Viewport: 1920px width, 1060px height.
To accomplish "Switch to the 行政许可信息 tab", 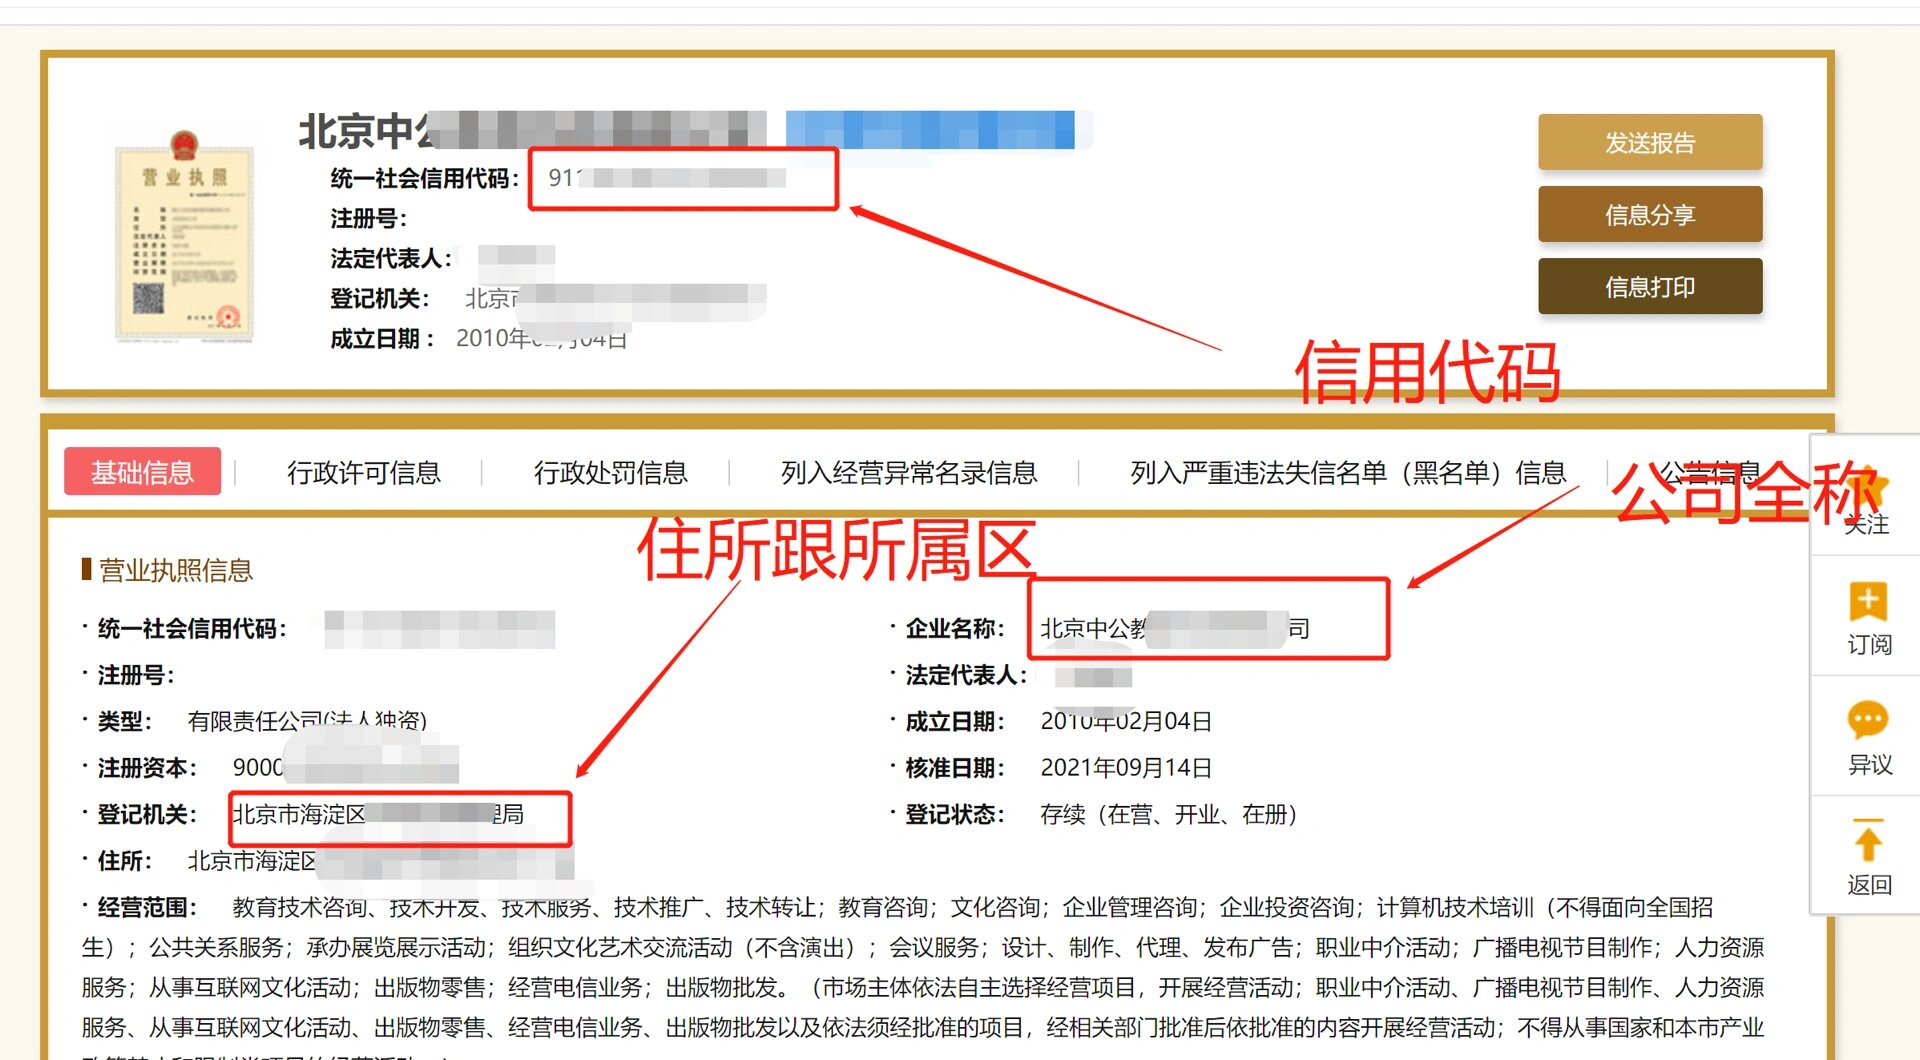I will coord(364,472).
